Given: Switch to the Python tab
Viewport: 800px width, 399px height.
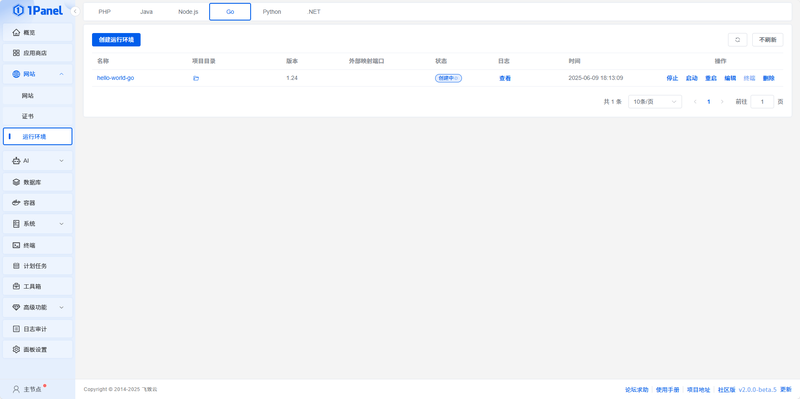Looking at the screenshot, I should point(272,12).
